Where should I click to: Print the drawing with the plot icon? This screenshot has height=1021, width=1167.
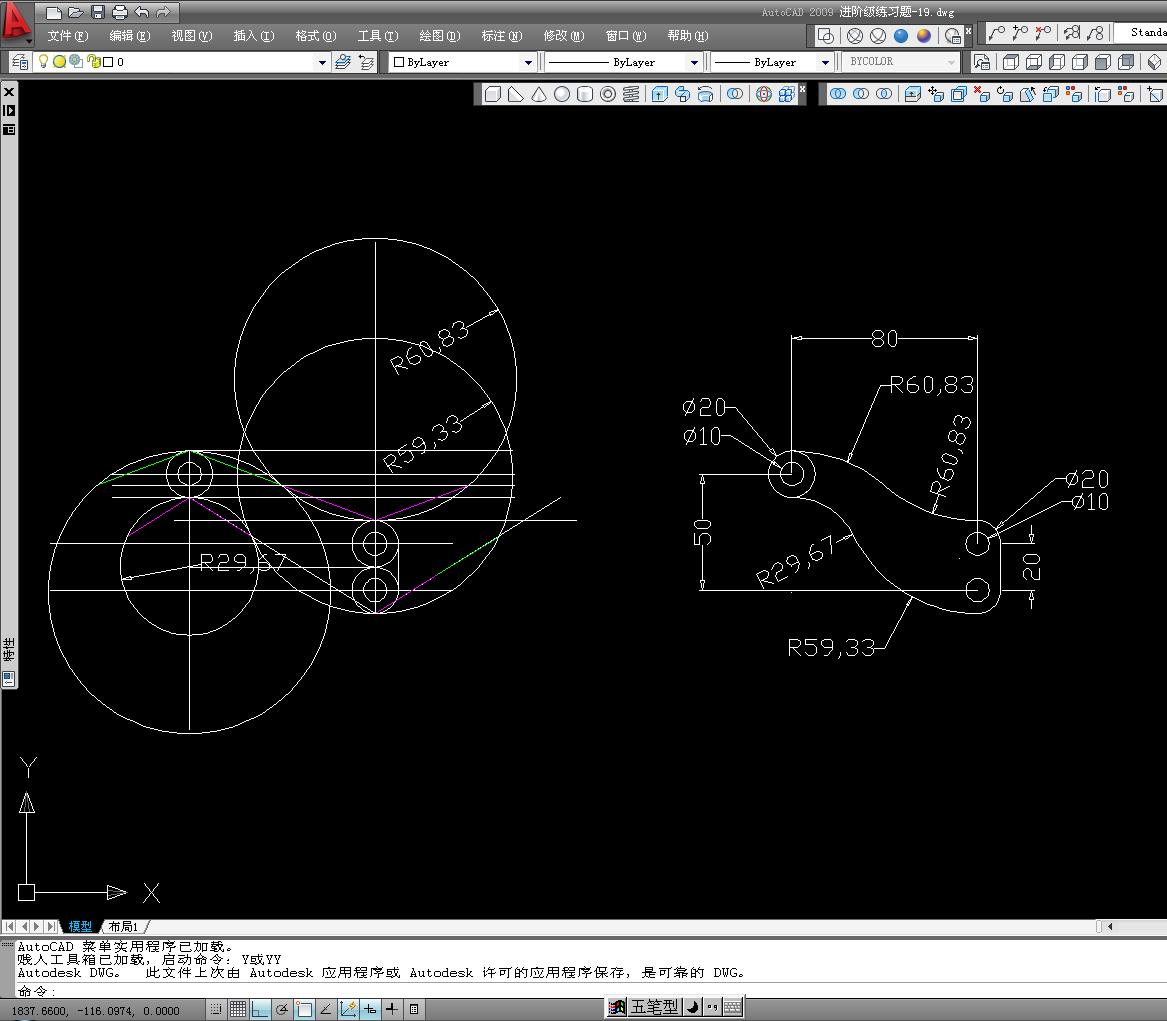tap(120, 12)
